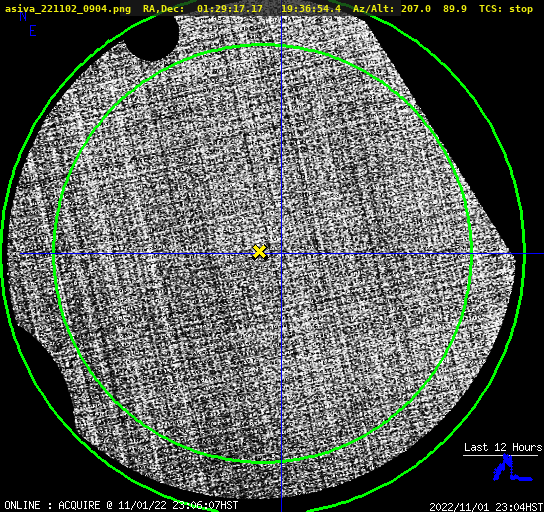Image resolution: width=544 pixels, height=512 pixels.
Task: Click the blue E east indicator
Action: [x=33, y=31]
